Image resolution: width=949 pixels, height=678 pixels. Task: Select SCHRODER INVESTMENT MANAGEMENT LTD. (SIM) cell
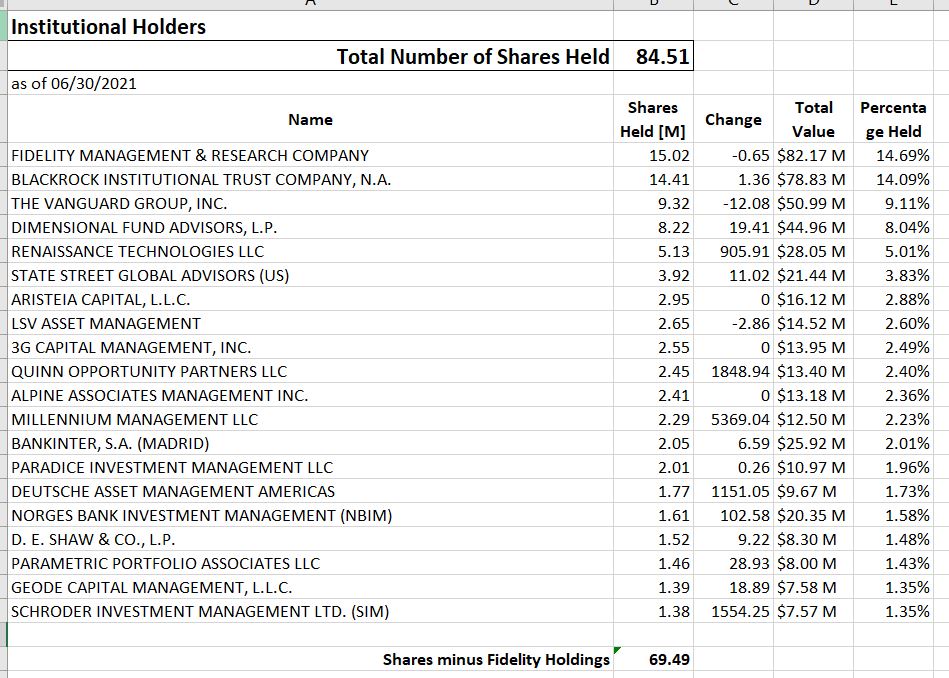[310, 611]
